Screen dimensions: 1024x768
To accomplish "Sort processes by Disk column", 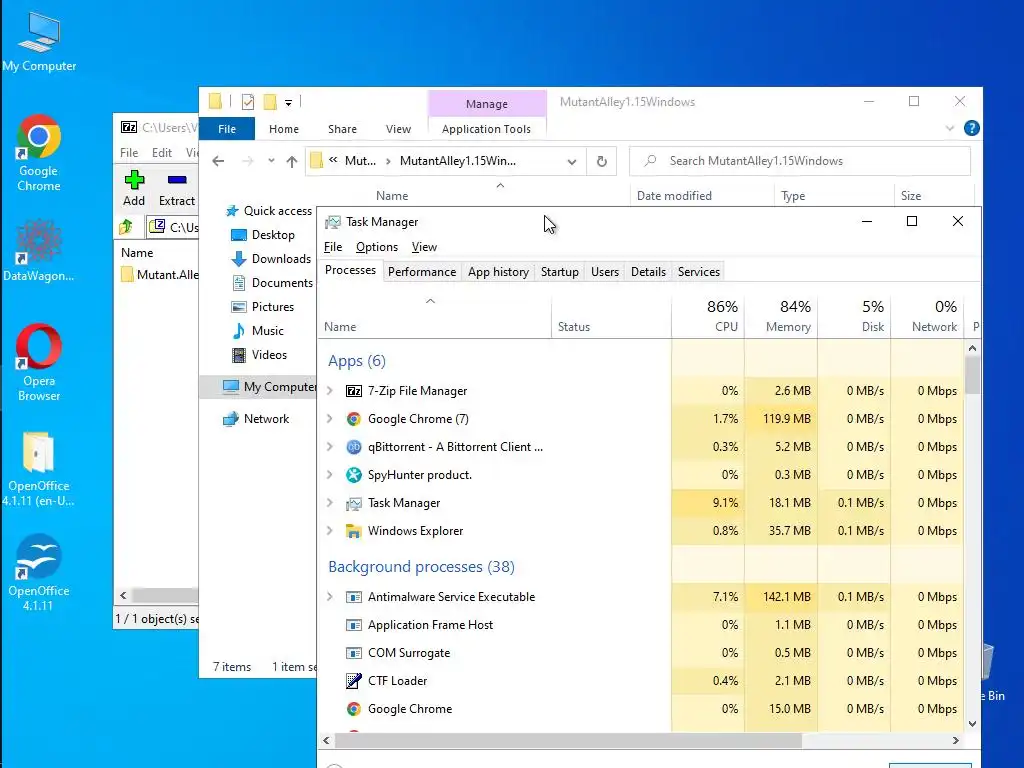I will tap(854, 316).
